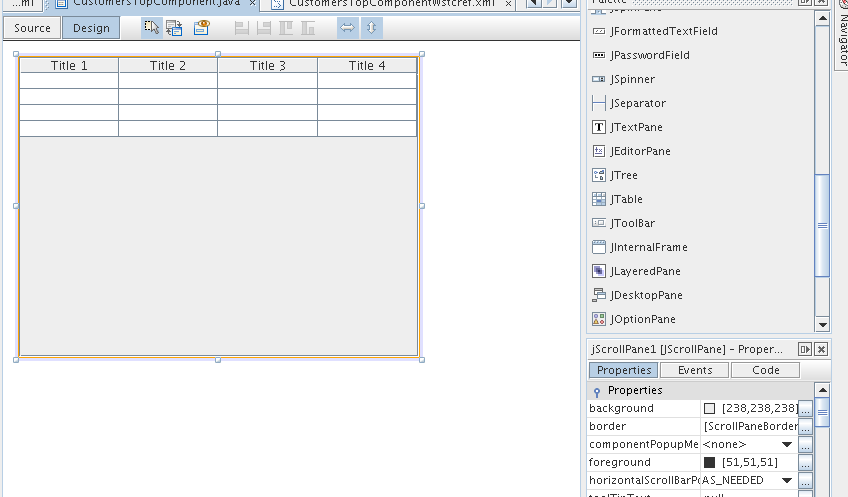Pick JTree from the palette
Screen dimensions: 848x497
click(x=624, y=175)
